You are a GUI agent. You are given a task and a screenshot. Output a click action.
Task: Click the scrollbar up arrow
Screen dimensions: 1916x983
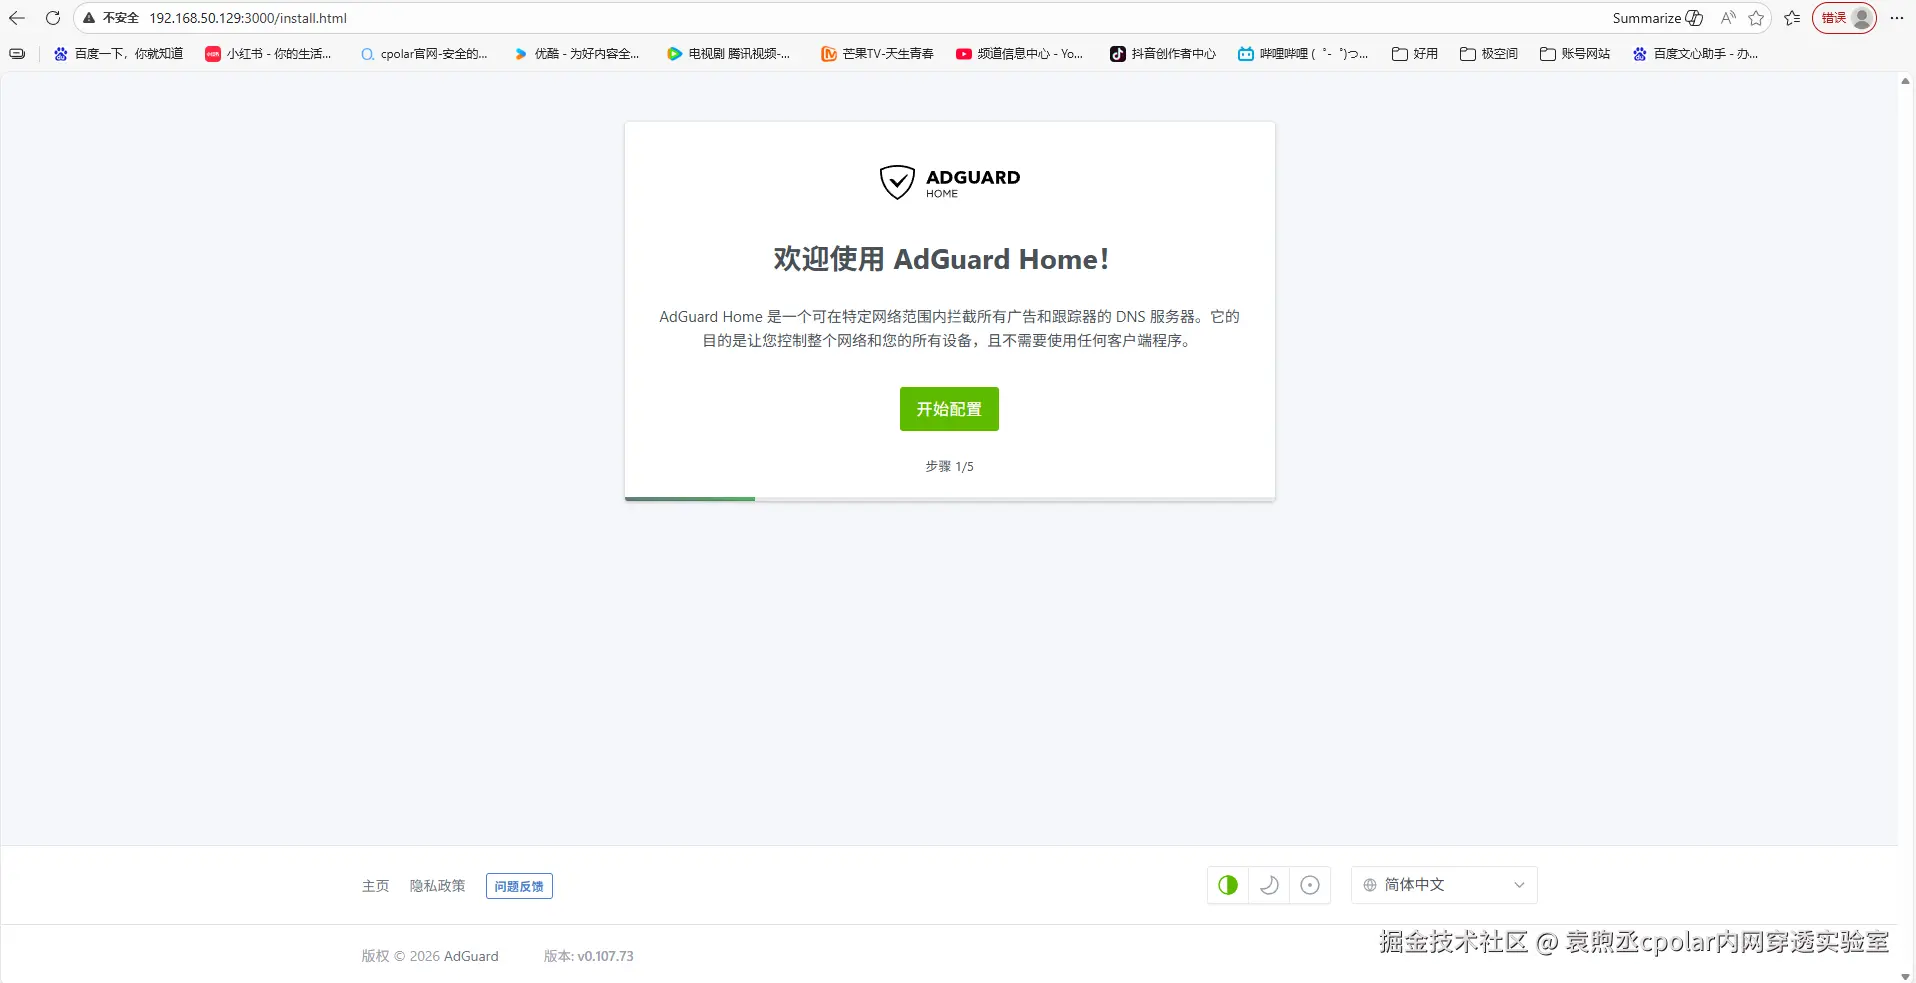coord(1906,81)
